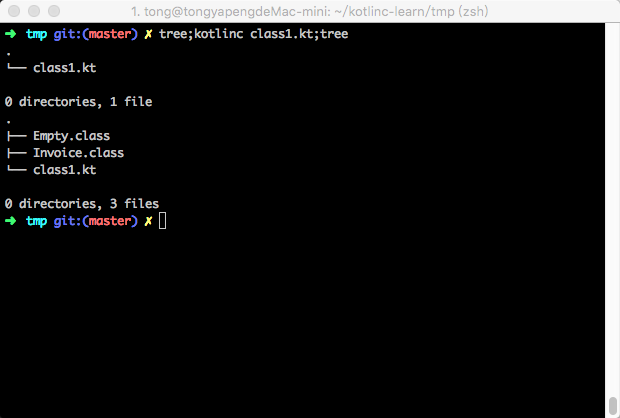Click the "0 directories, 3 files" summary line

[82, 204]
